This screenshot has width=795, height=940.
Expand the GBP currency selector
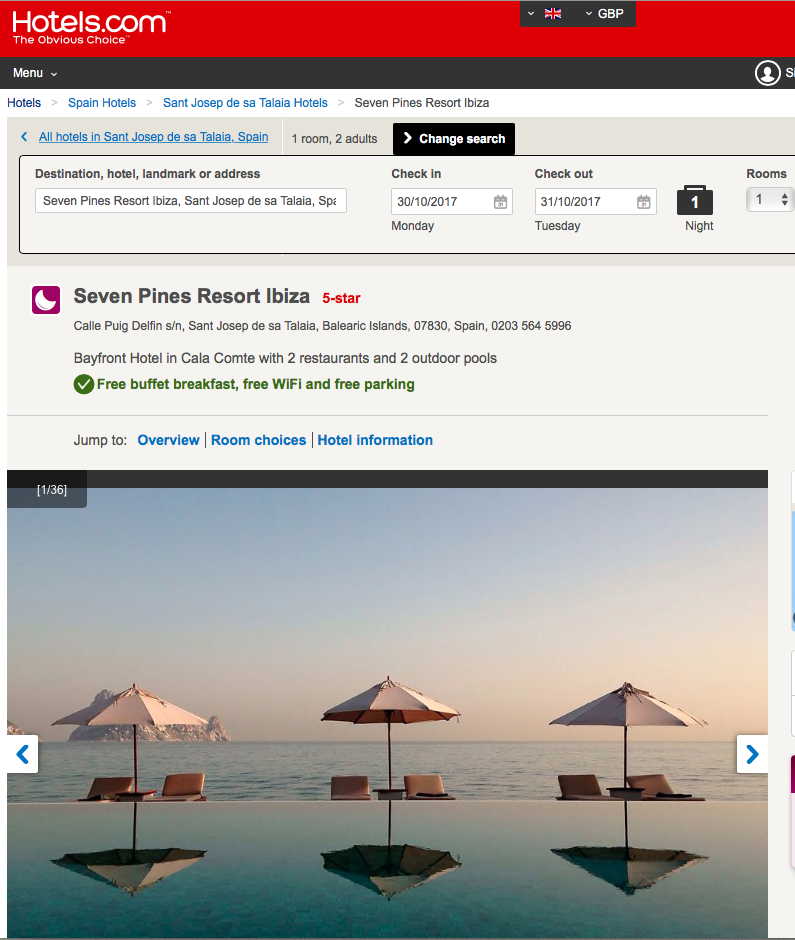point(604,14)
